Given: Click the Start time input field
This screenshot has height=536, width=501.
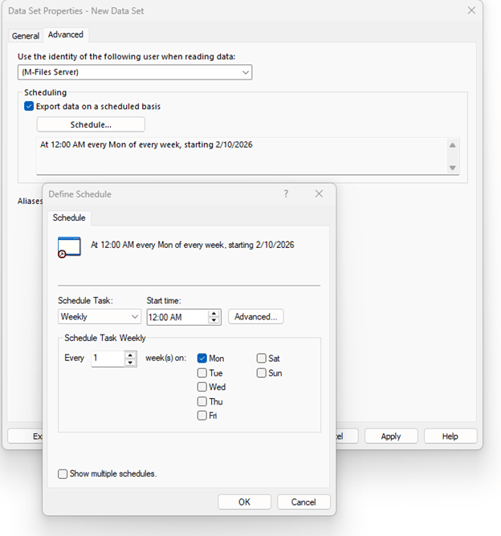Looking at the screenshot, I should 177,317.
